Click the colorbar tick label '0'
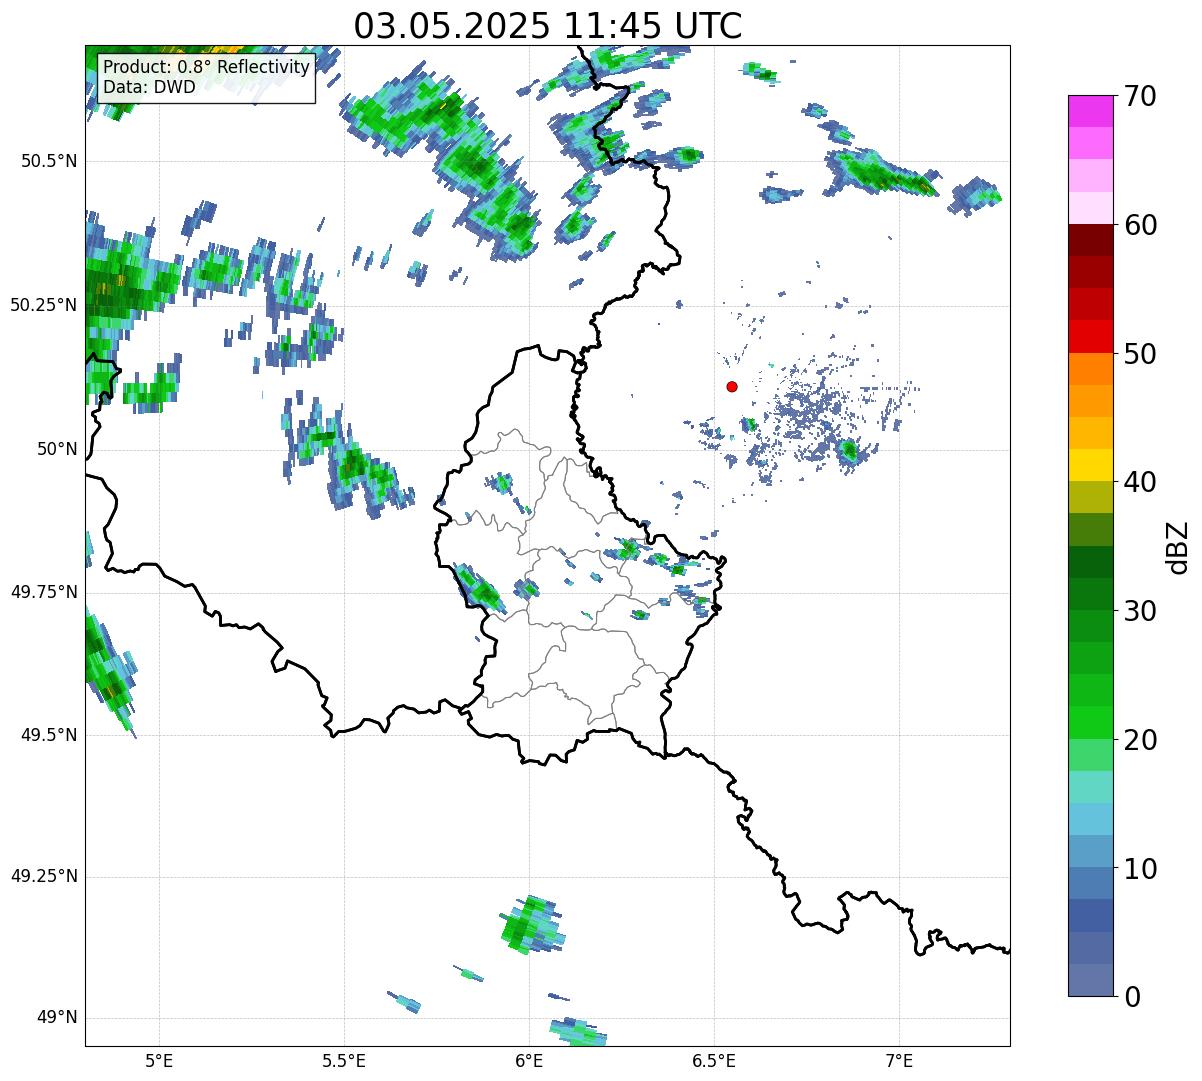The width and height of the screenshot is (1202, 1081). pyautogui.click(x=1131, y=997)
